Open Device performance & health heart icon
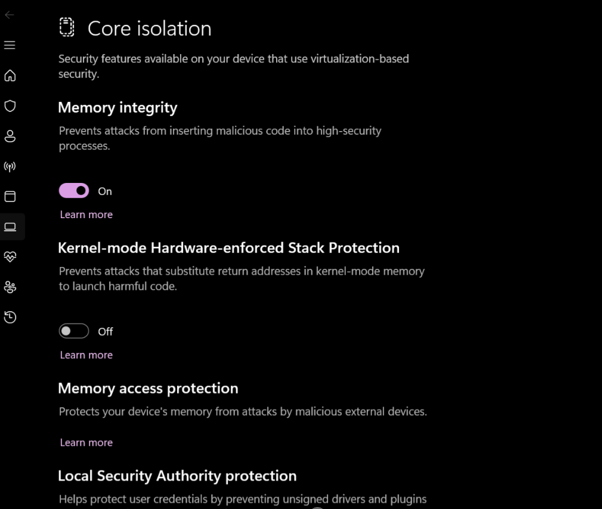This screenshot has height=509, width=602. pos(10,257)
